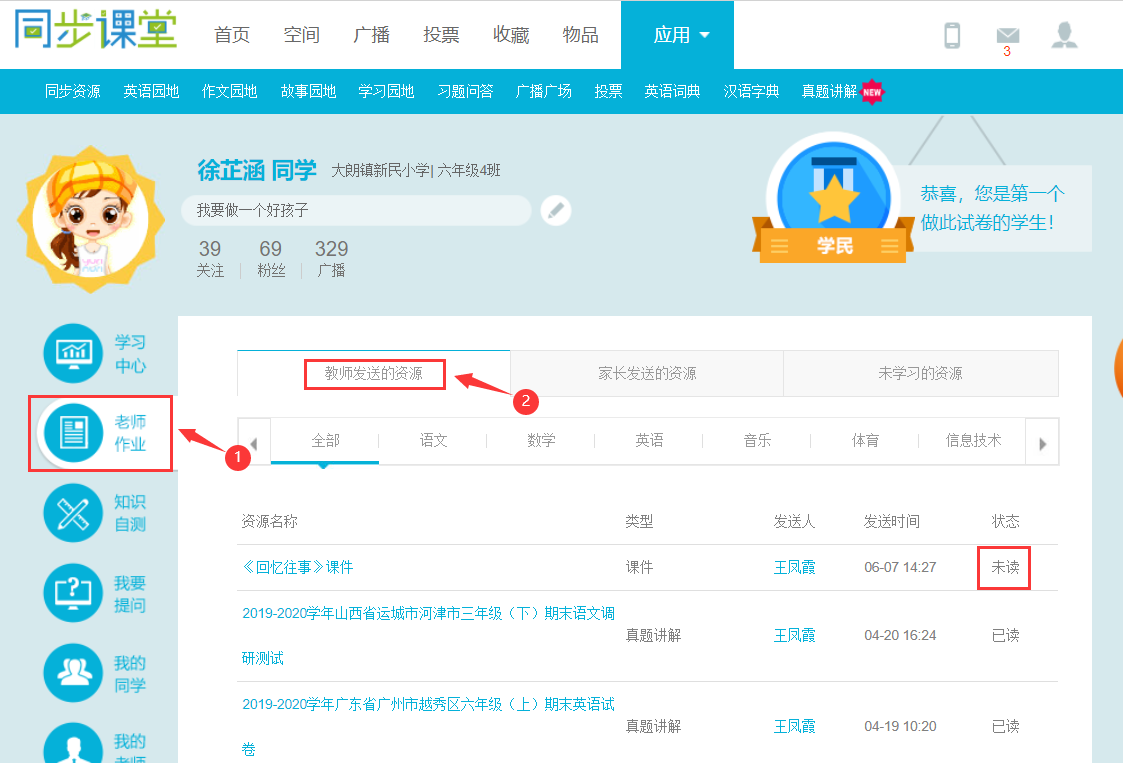
Task: Click the 我要提问 sidebar icon
Action: point(73,593)
